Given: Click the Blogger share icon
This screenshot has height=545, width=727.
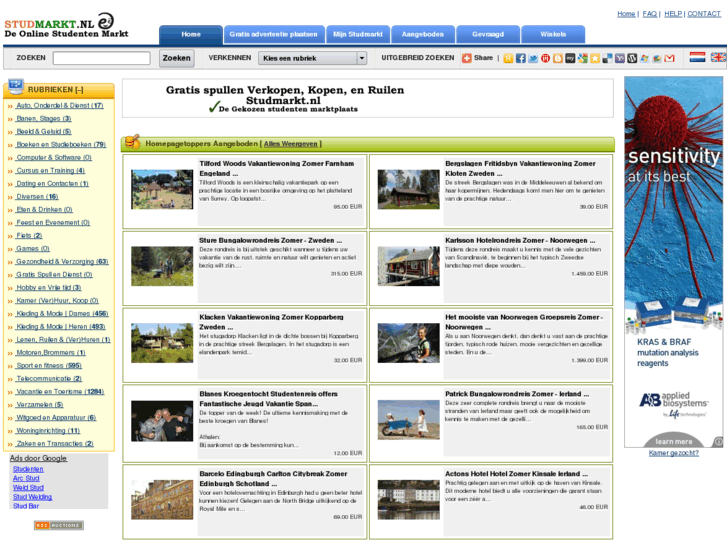Looking at the screenshot, I should point(557,58).
